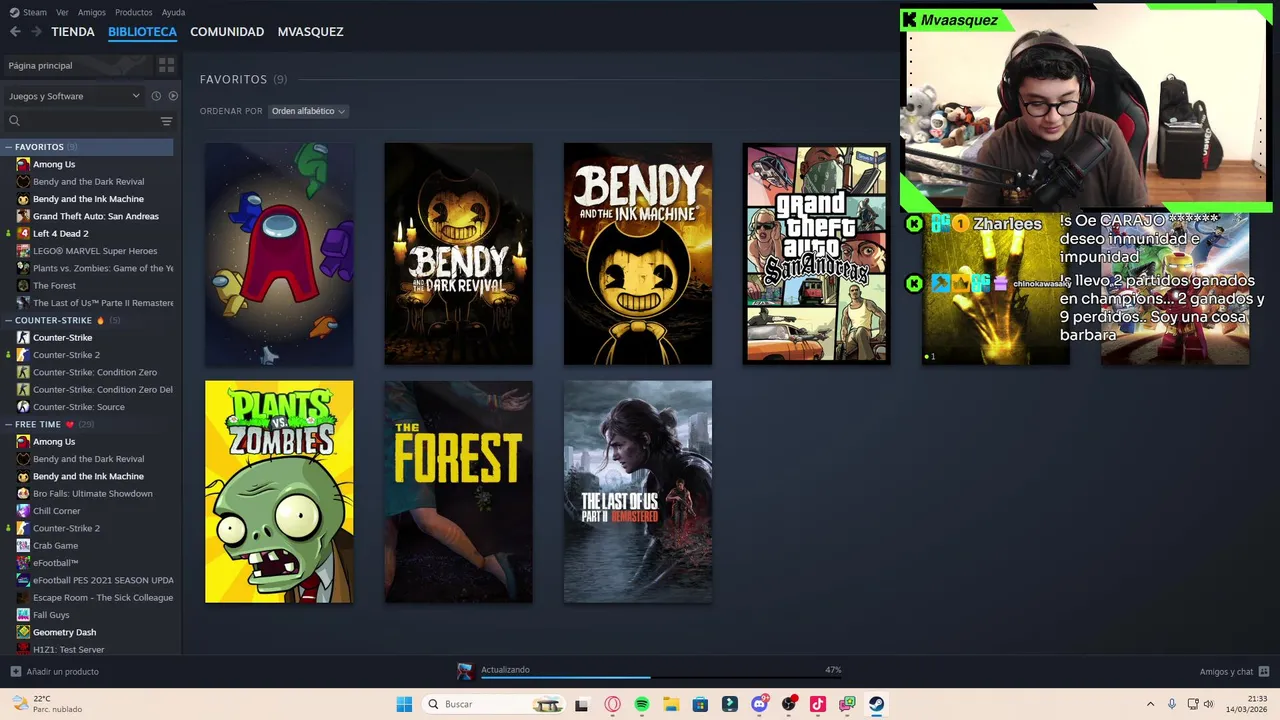This screenshot has width=1280, height=720.
Task: Click the Geometry Dash game icon
Action: coord(23,632)
